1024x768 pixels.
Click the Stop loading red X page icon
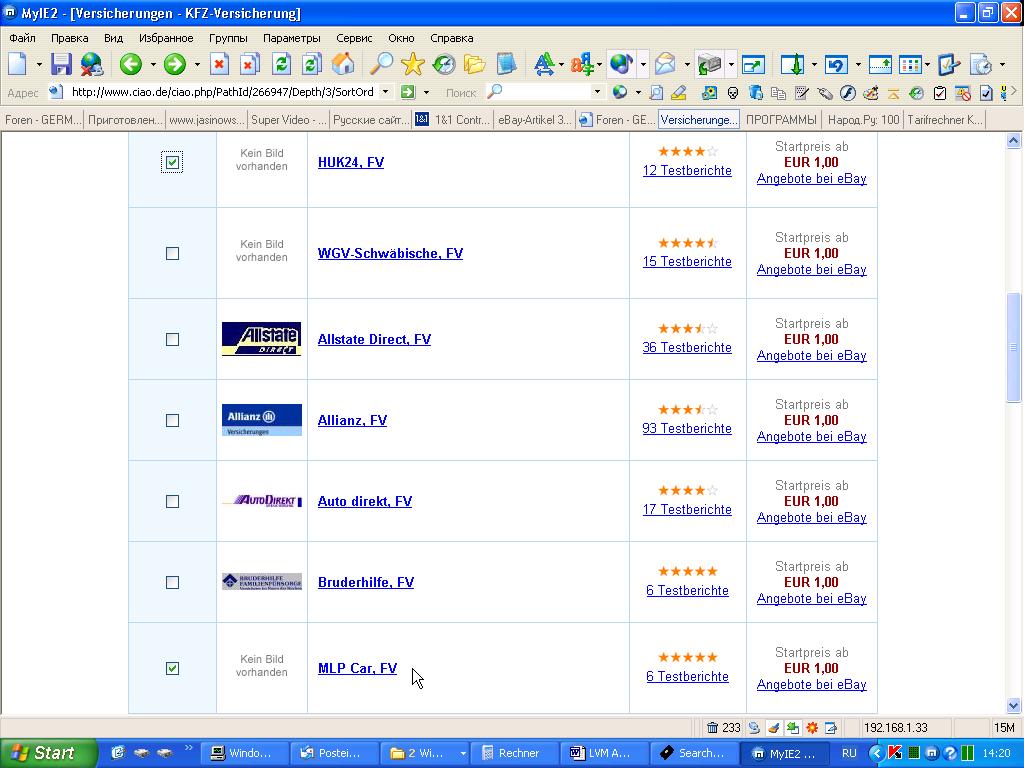(219, 64)
